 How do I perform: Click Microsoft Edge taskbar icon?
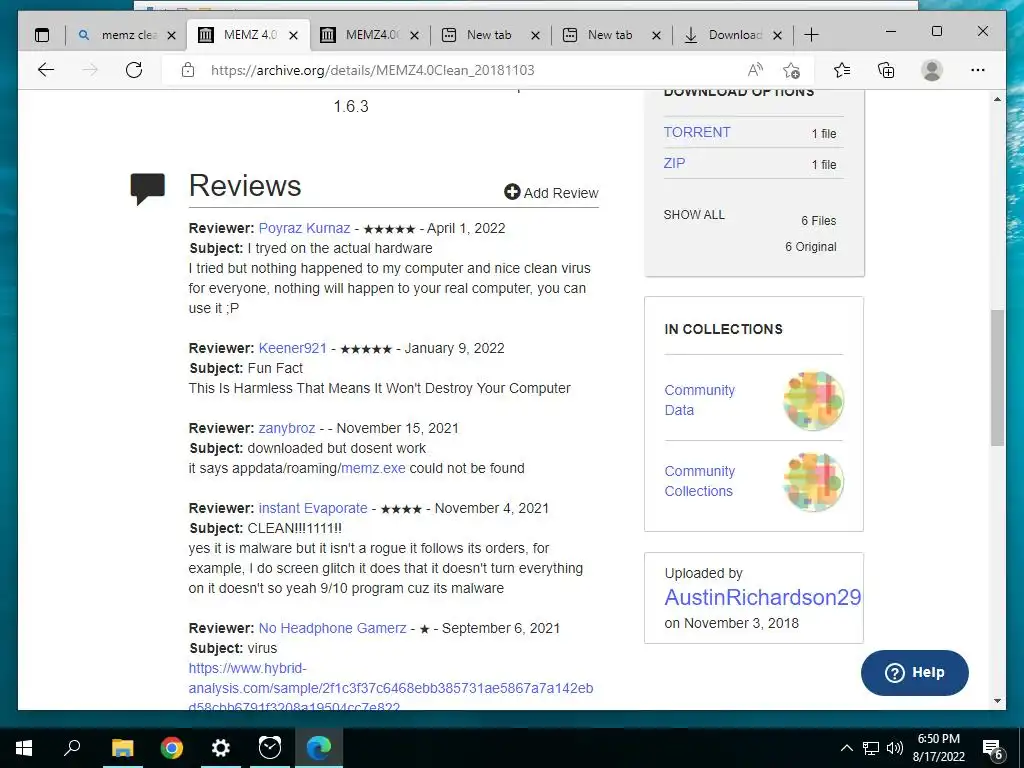[319, 748]
